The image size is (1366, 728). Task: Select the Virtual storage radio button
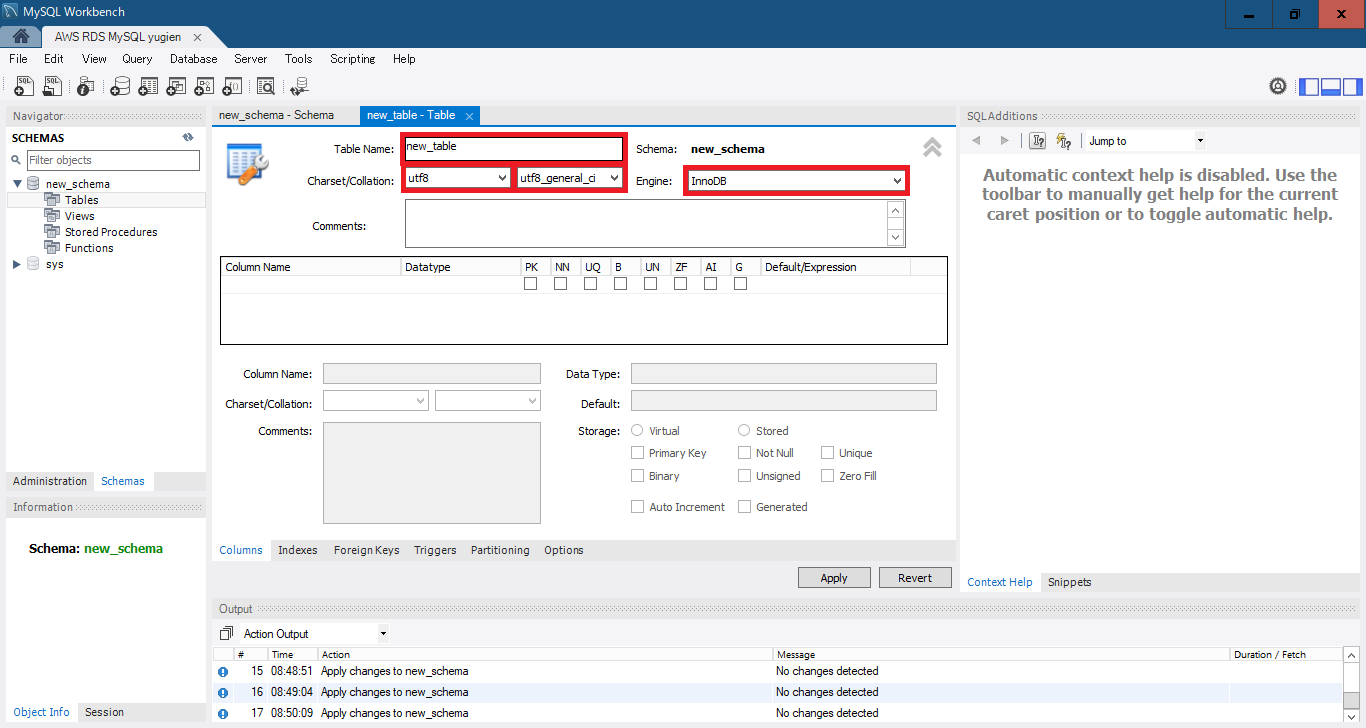pos(638,430)
